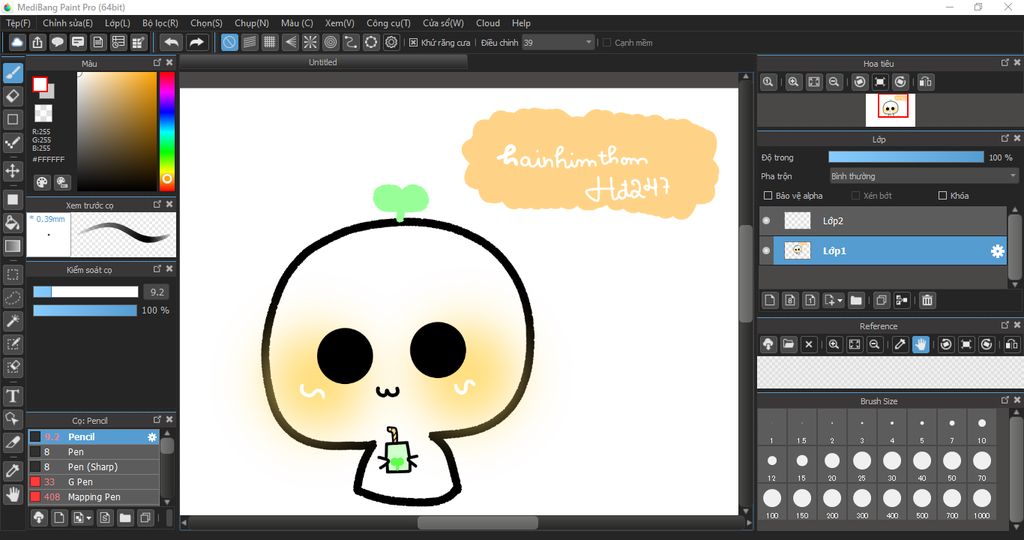Select the Move tool
Image resolution: width=1024 pixels, height=540 pixels.
click(13, 171)
